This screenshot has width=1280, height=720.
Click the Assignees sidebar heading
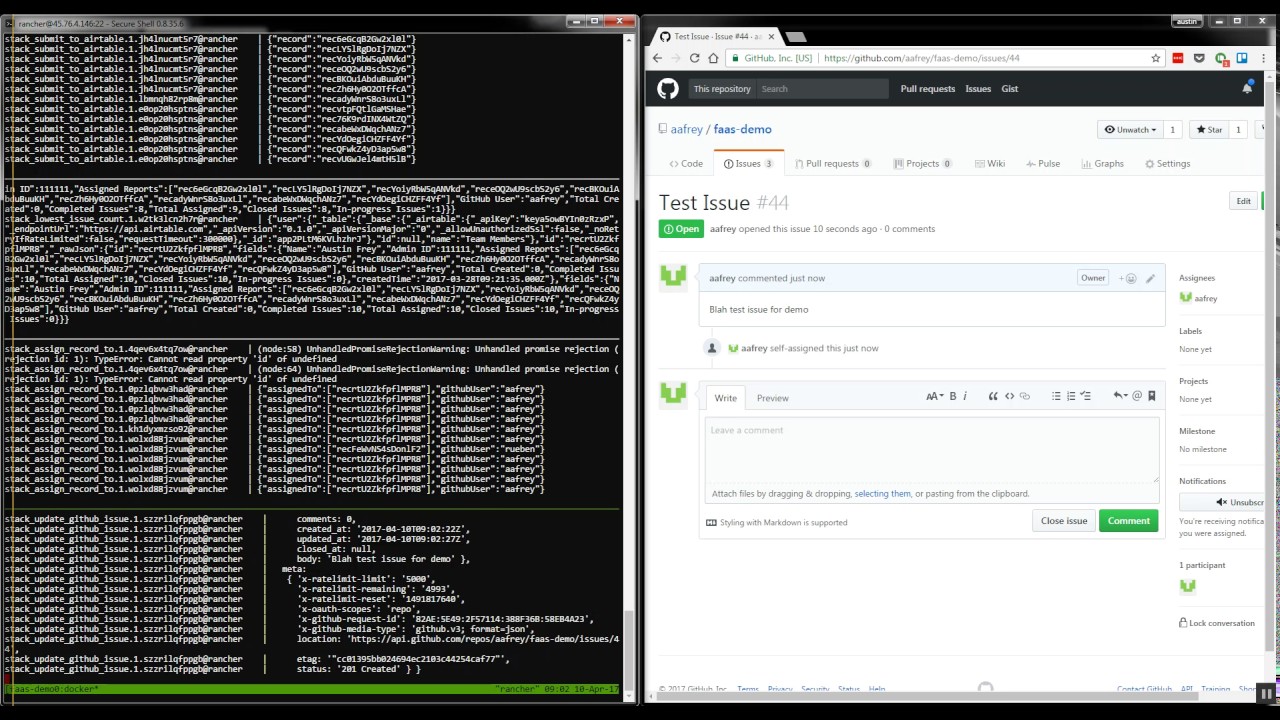1197,278
